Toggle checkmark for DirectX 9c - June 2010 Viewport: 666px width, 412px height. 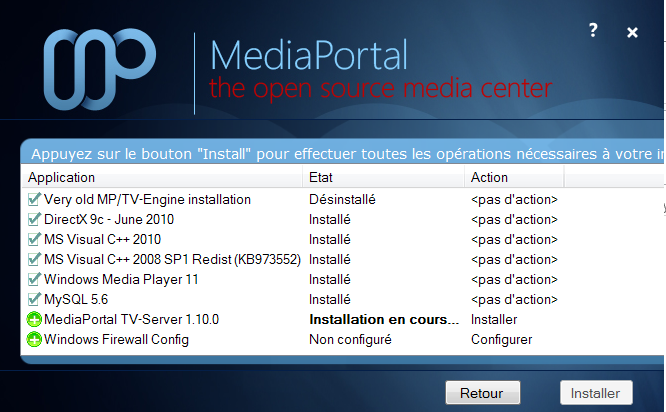34,219
